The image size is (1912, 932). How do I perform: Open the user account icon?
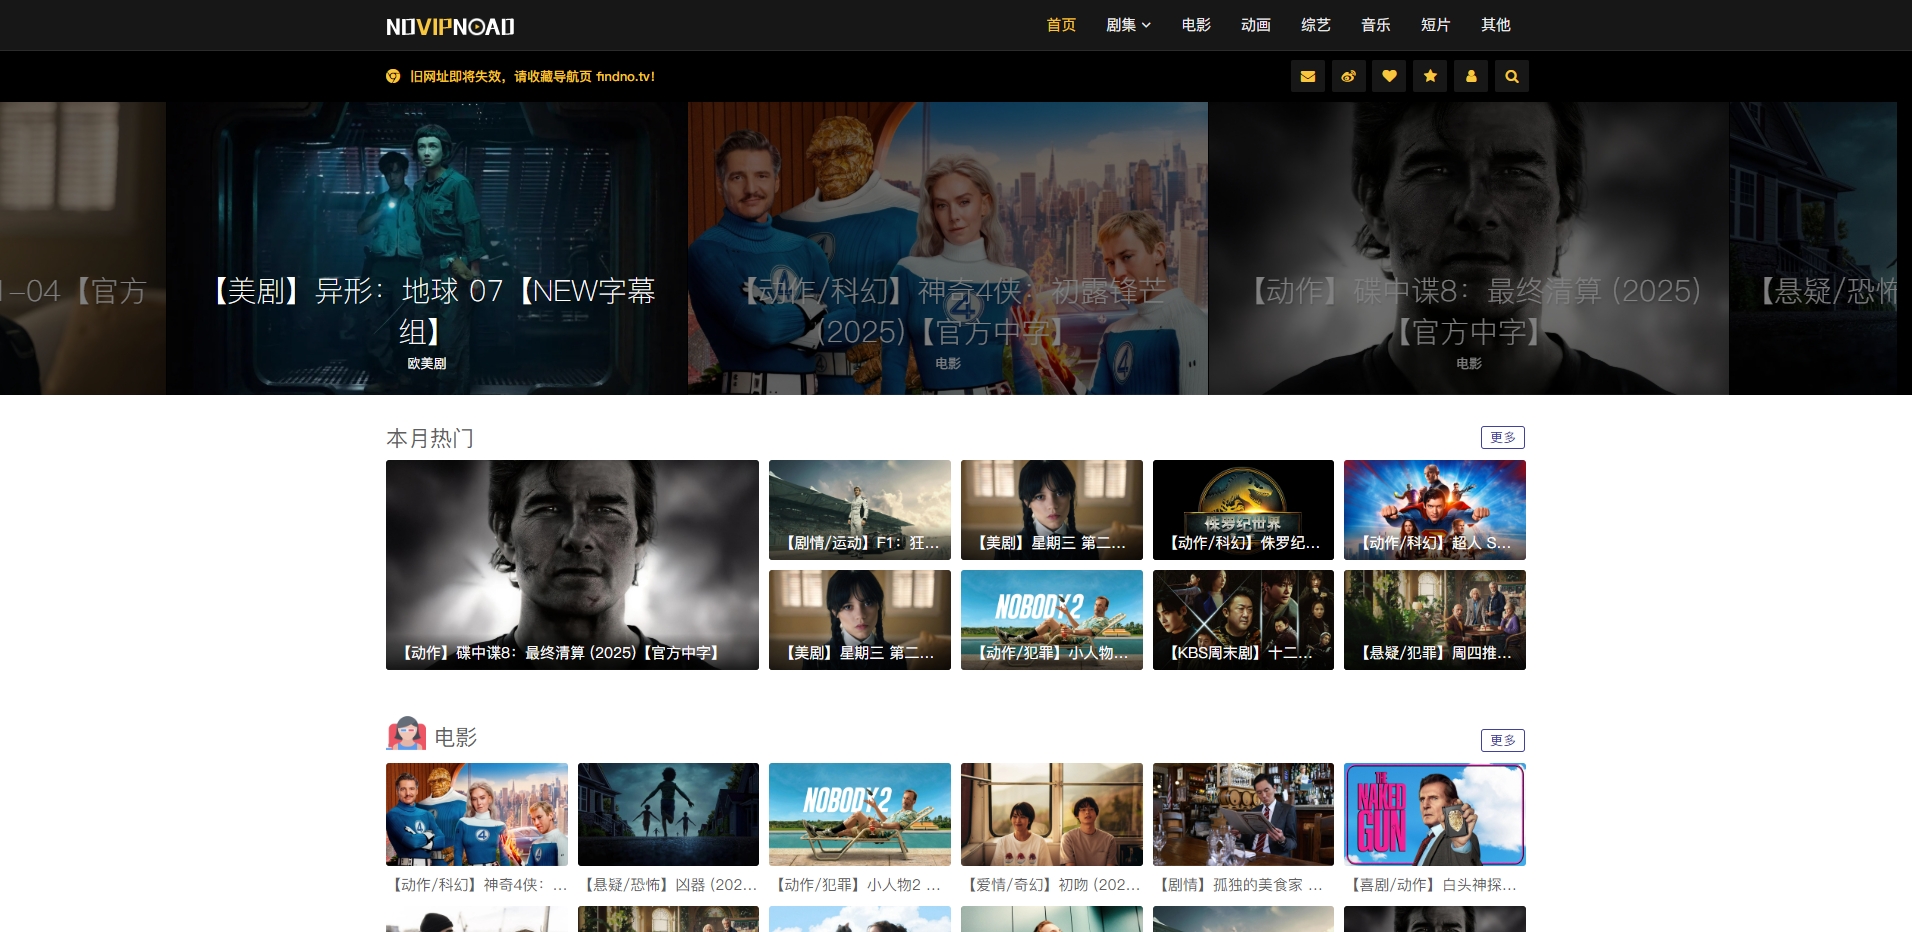click(1471, 76)
